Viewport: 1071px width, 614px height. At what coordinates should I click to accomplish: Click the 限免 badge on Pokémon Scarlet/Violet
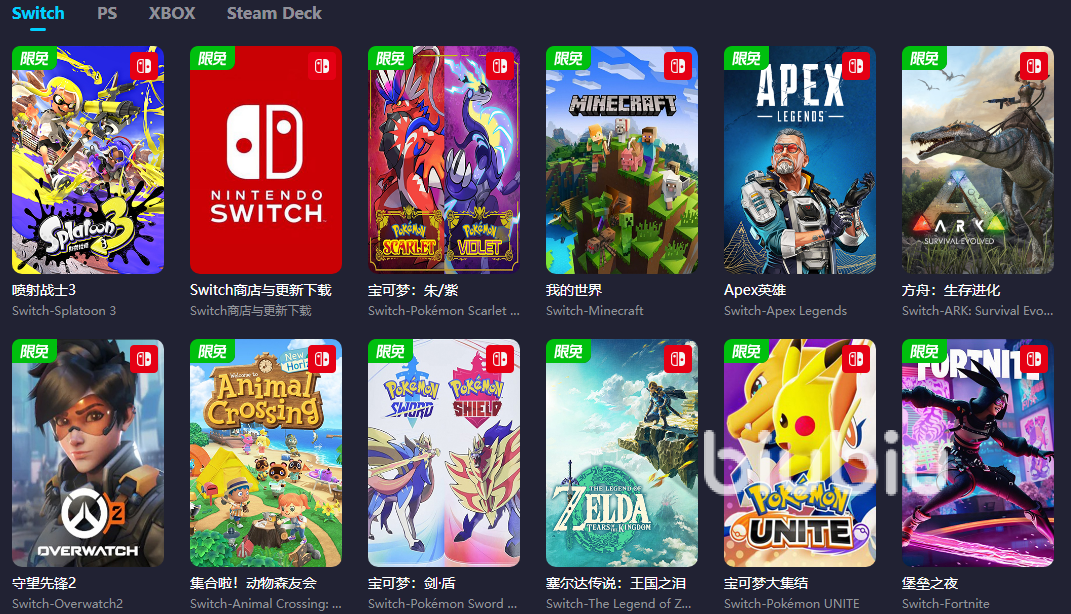click(391, 58)
